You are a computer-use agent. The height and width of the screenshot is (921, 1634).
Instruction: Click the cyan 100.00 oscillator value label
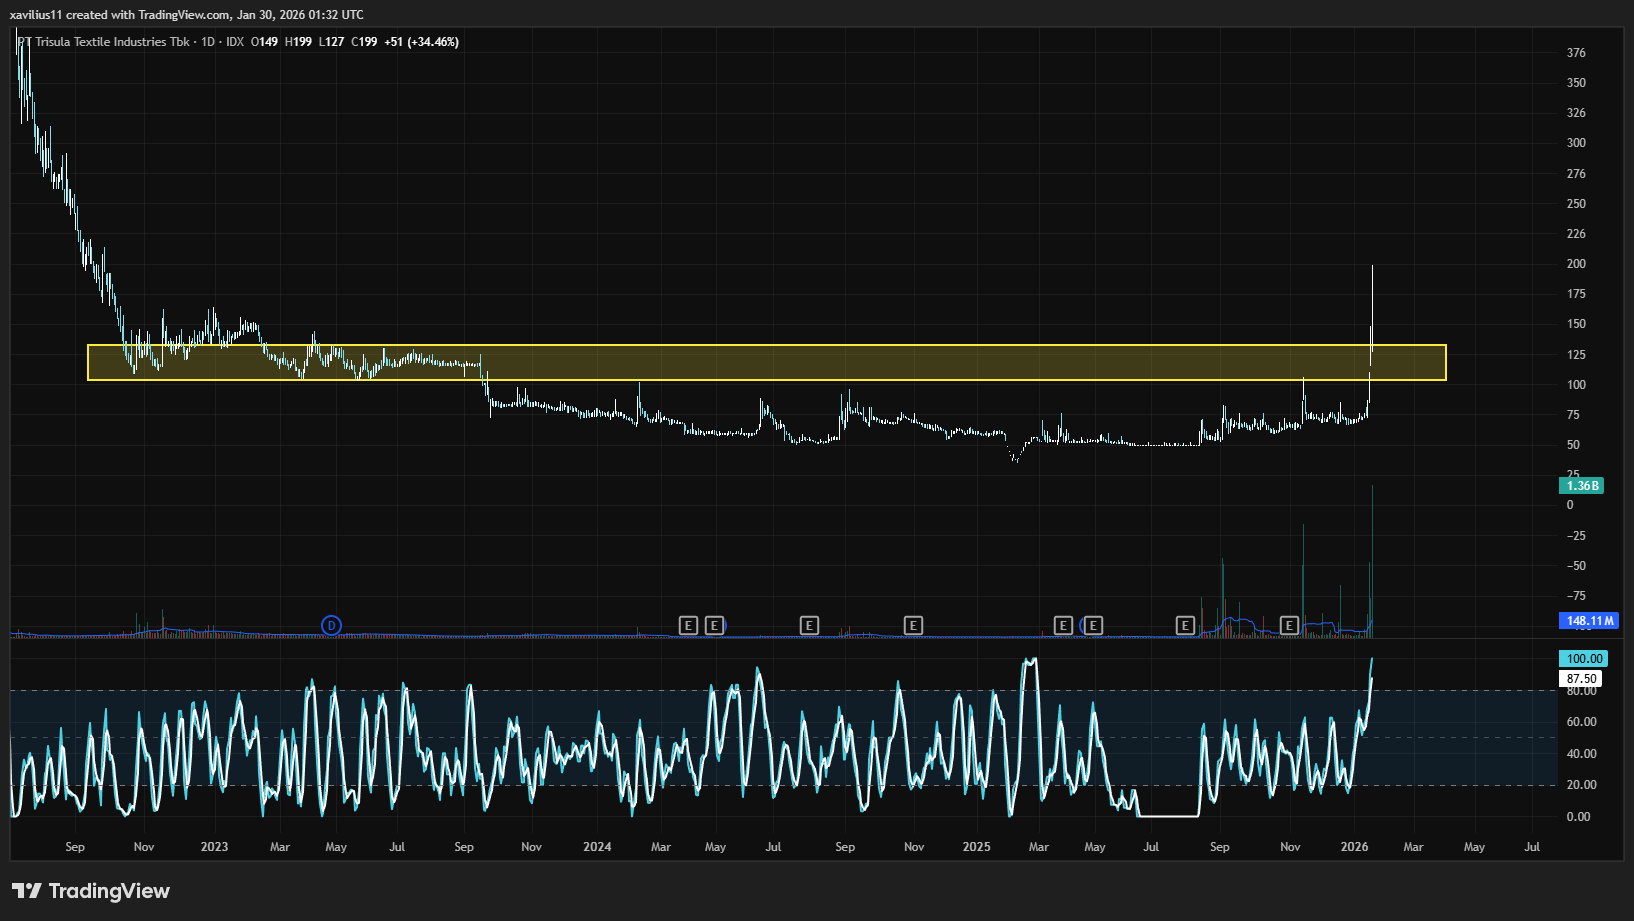(1583, 659)
